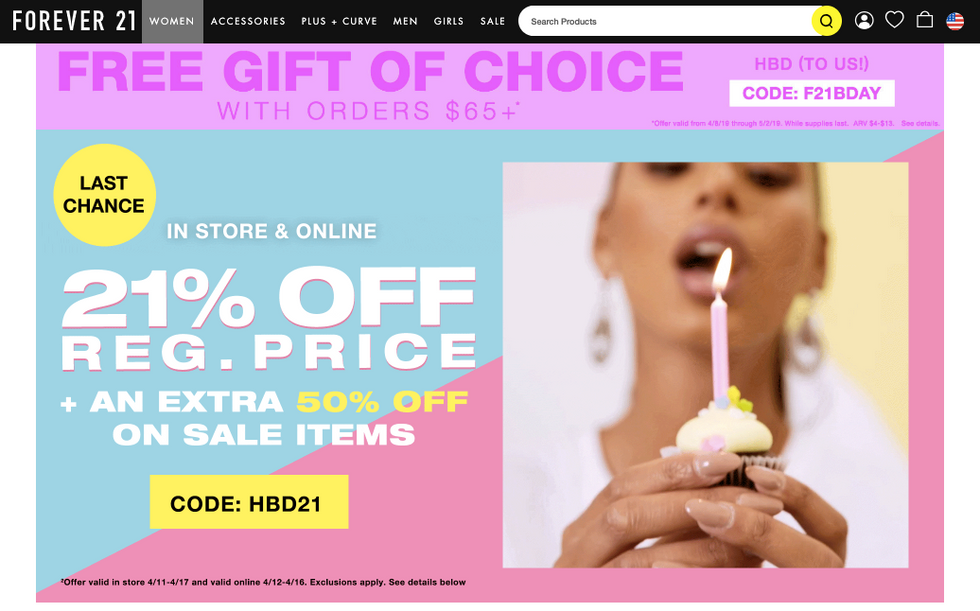Open the Accessories menu

tap(248, 21)
